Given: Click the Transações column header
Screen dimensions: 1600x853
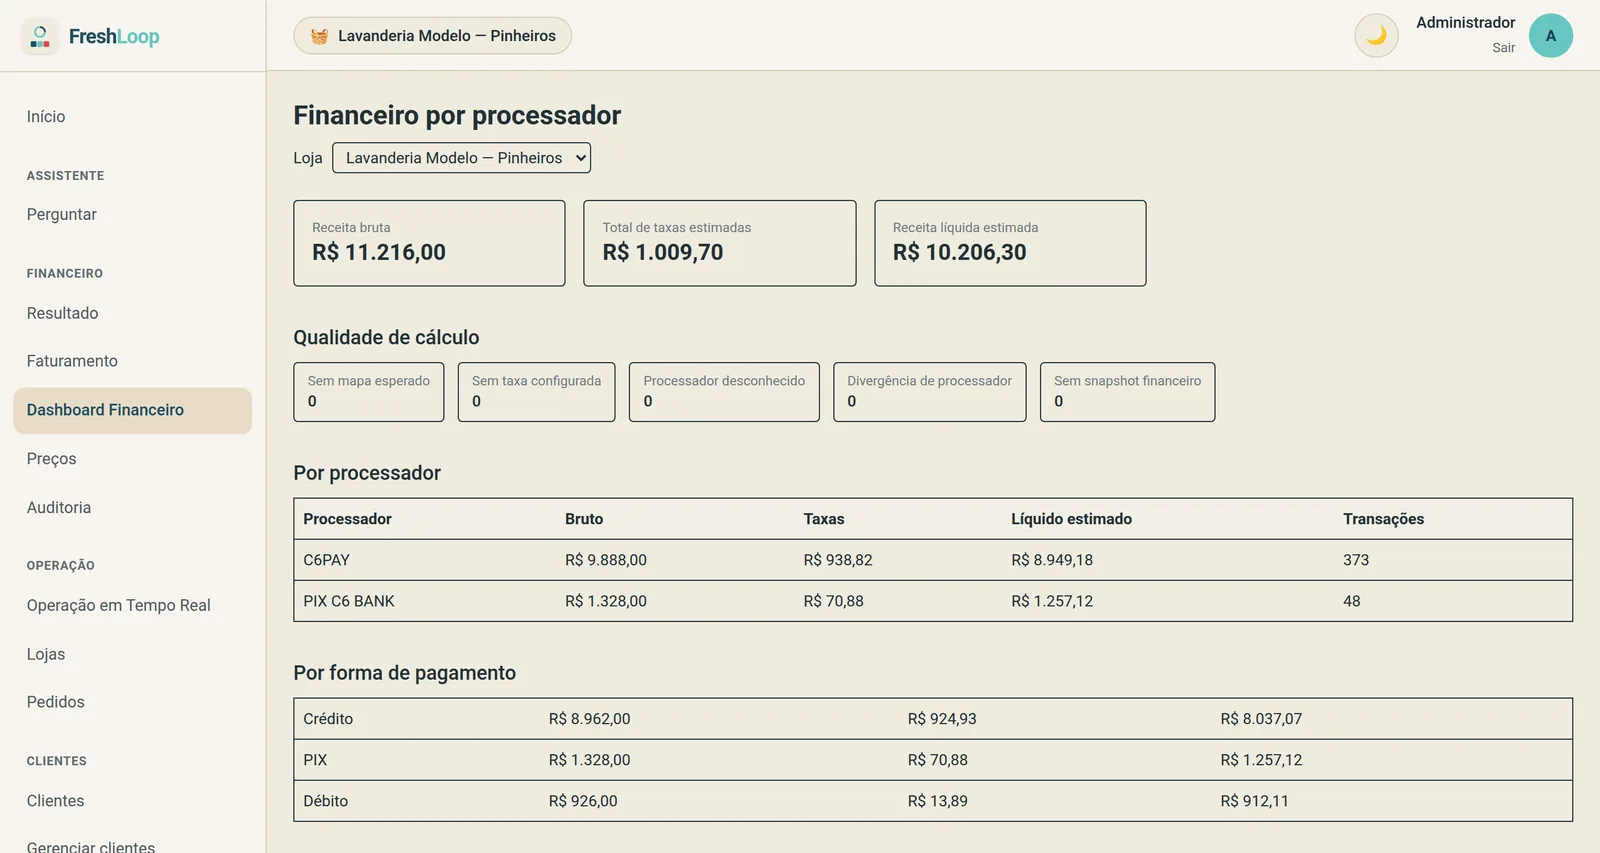Looking at the screenshot, I should point(1384,519).
